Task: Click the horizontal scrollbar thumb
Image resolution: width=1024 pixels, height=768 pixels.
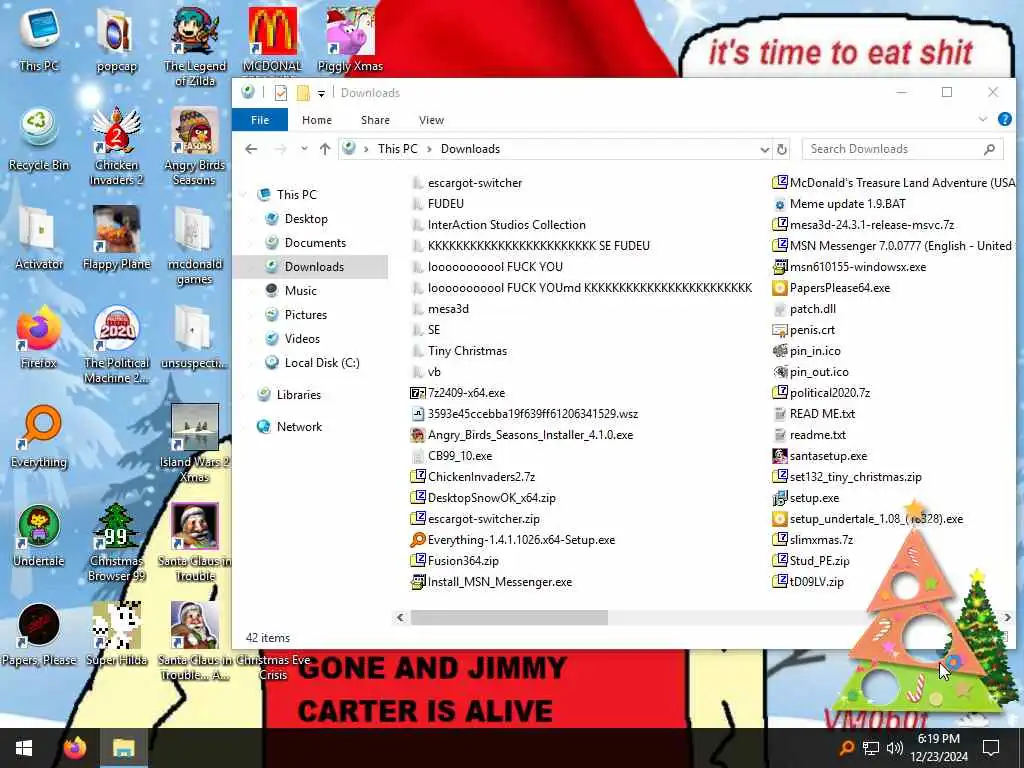Action: click(x=509, y=617)
